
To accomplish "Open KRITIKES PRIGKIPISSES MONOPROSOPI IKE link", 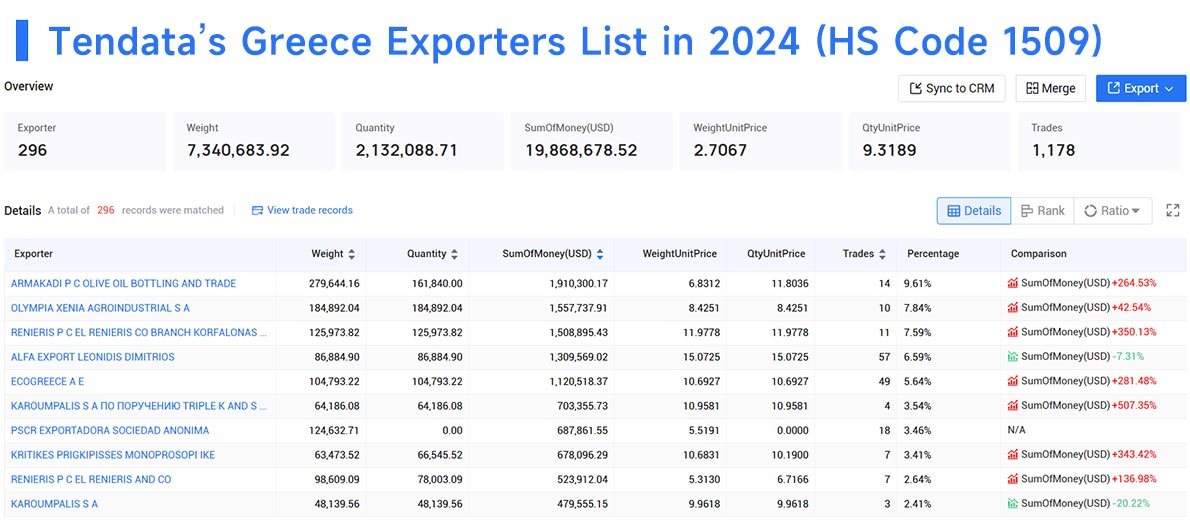I will (113, 454).
